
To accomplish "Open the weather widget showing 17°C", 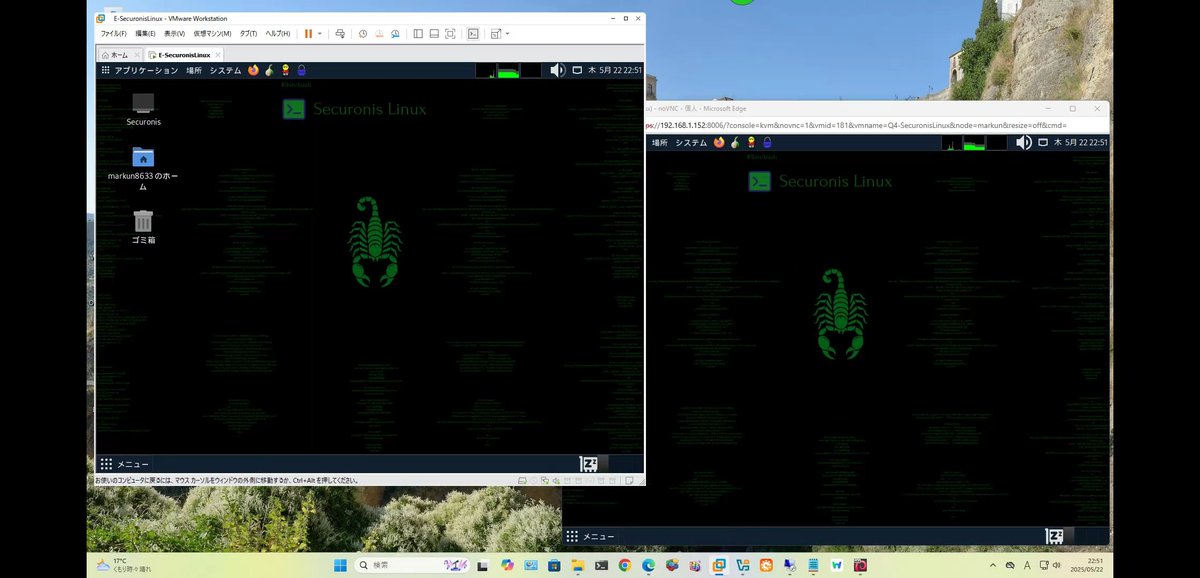I will click(x=125, y=565).
